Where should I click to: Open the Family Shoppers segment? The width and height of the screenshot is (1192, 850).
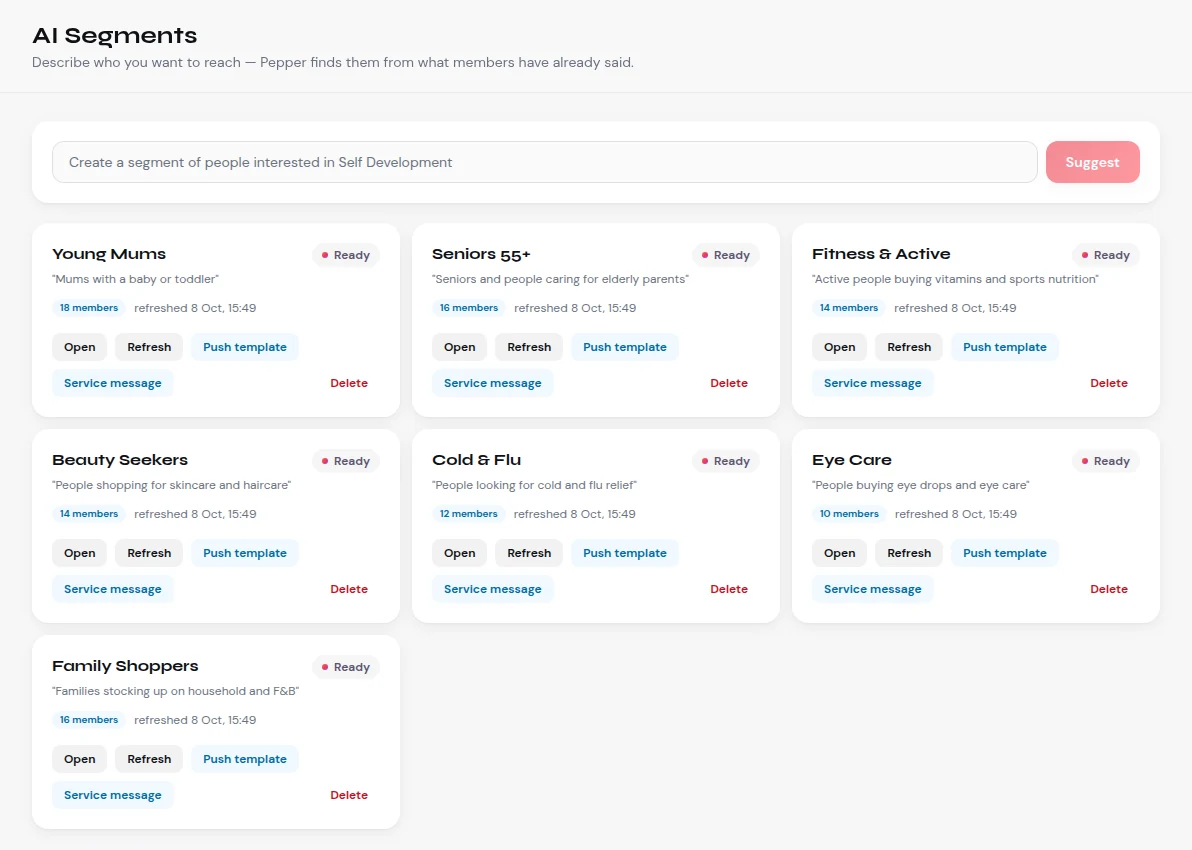point(80,759)
